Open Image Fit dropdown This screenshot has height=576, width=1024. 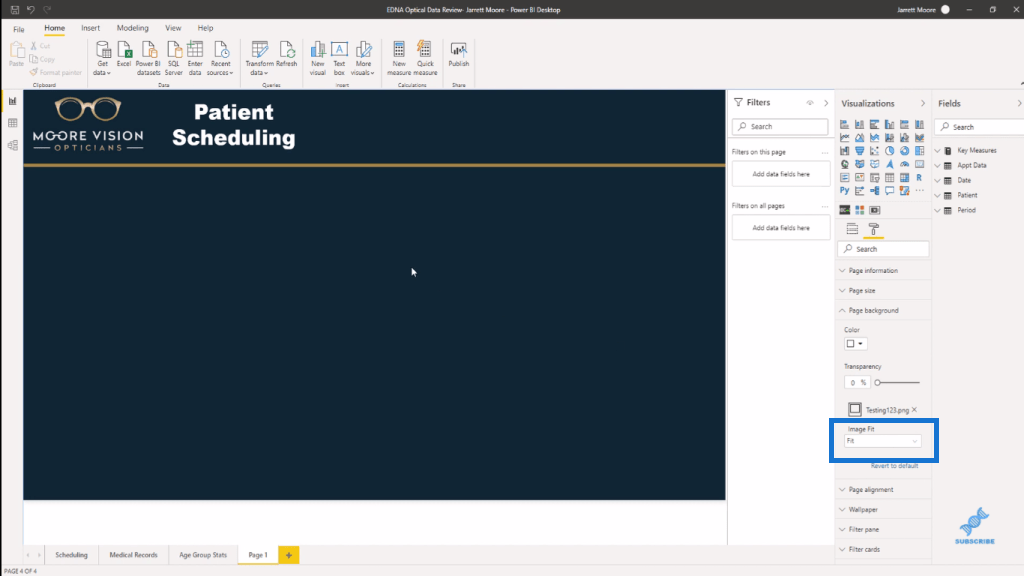pos(882,441)
